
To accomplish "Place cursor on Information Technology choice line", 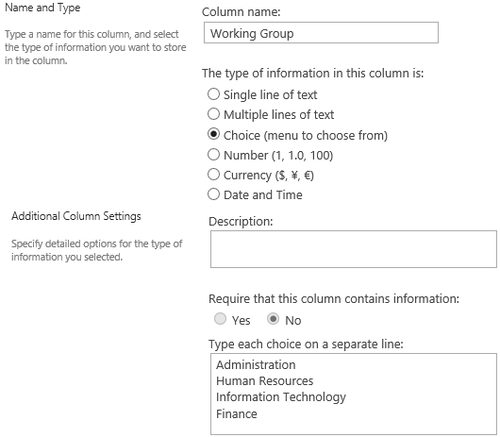I will (x=281, y=397).
